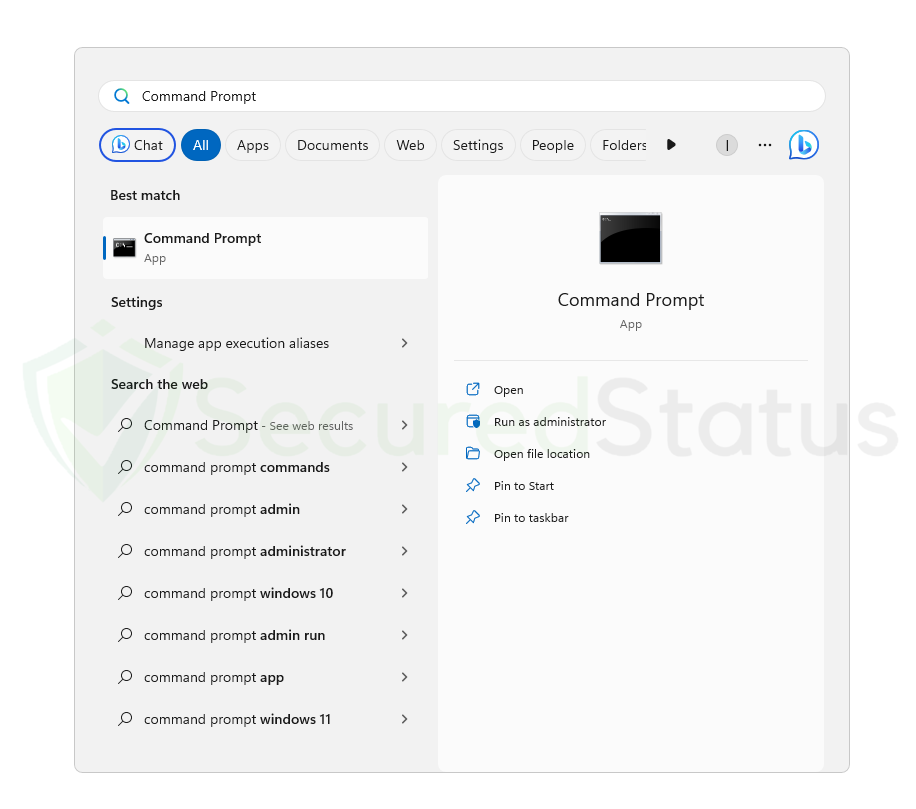The height and width of the screenshot is (809, 916).
Task: Click search icon beside 'command prompt admin' suggestion
Action: tap(125, 509)
